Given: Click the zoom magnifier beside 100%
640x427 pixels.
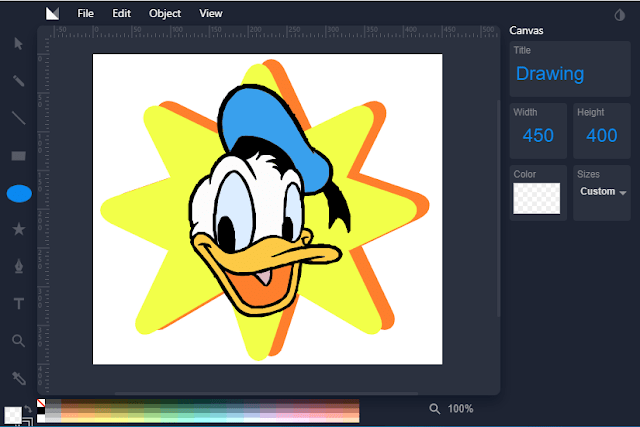Looking at the screenshot, I should tap(435, 409).
